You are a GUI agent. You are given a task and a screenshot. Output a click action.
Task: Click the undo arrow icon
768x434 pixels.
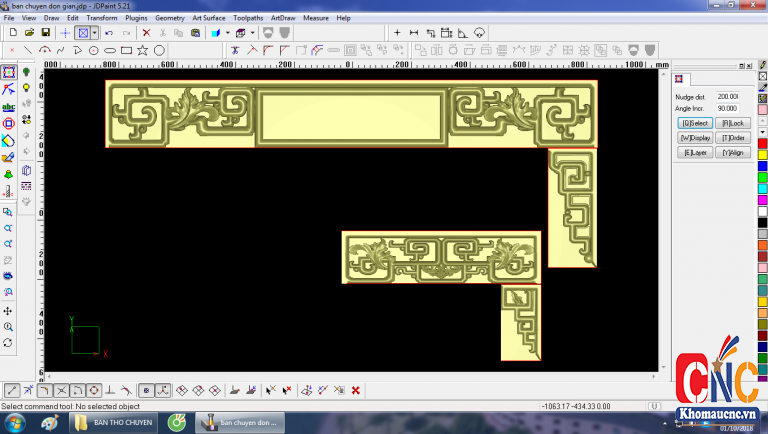pos(109,33)
